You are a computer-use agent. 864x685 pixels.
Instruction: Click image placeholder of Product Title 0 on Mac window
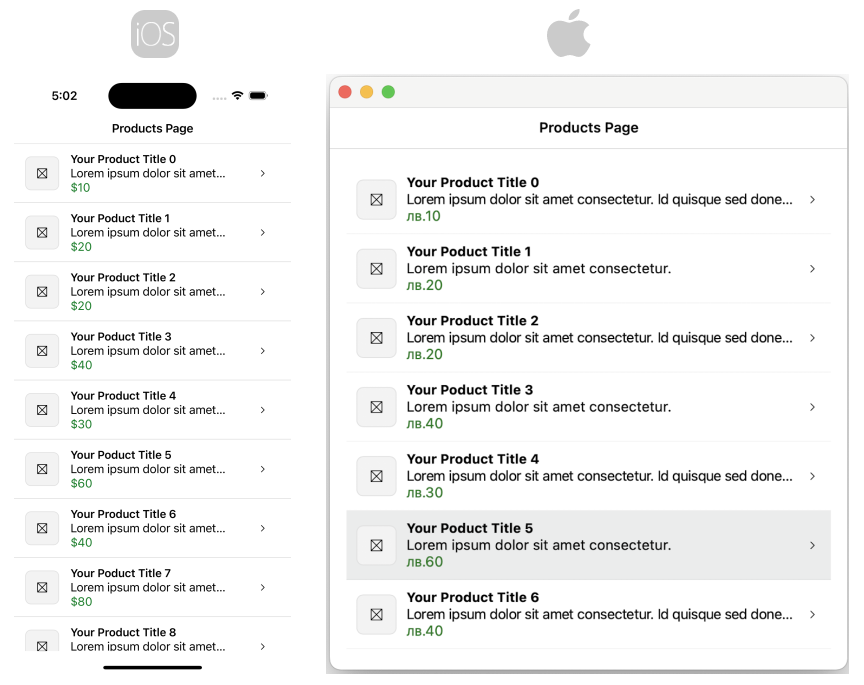[376, 199]
